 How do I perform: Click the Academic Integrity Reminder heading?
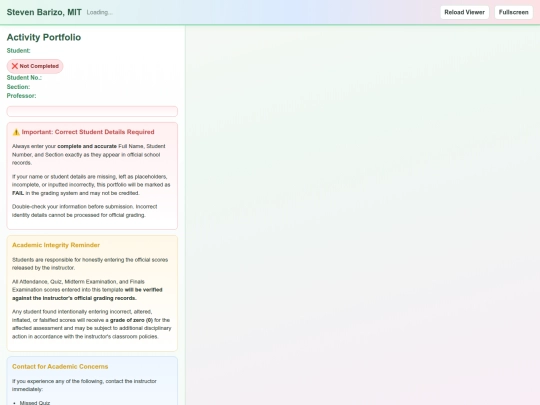point(56,245)
